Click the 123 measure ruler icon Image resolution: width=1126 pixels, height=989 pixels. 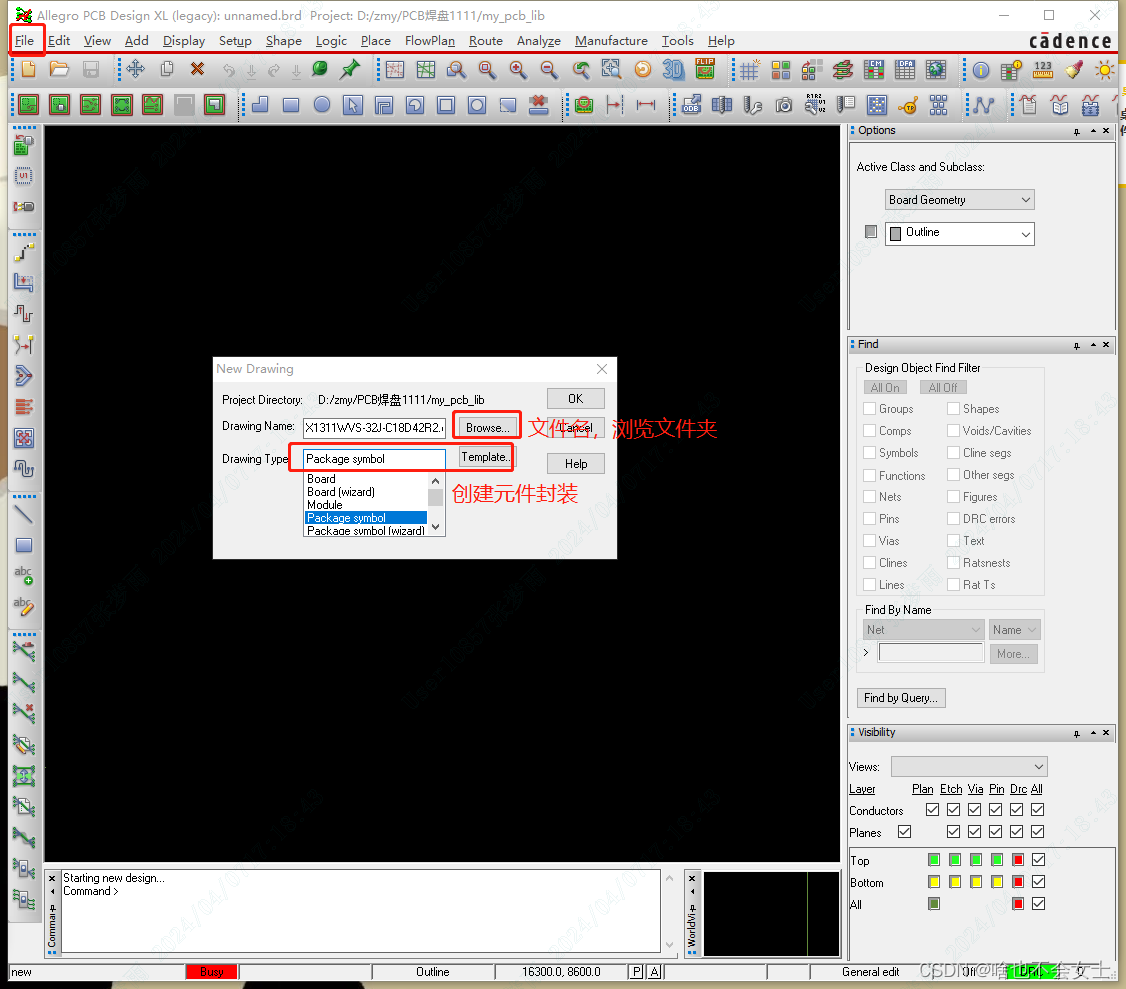[1043, 70]
